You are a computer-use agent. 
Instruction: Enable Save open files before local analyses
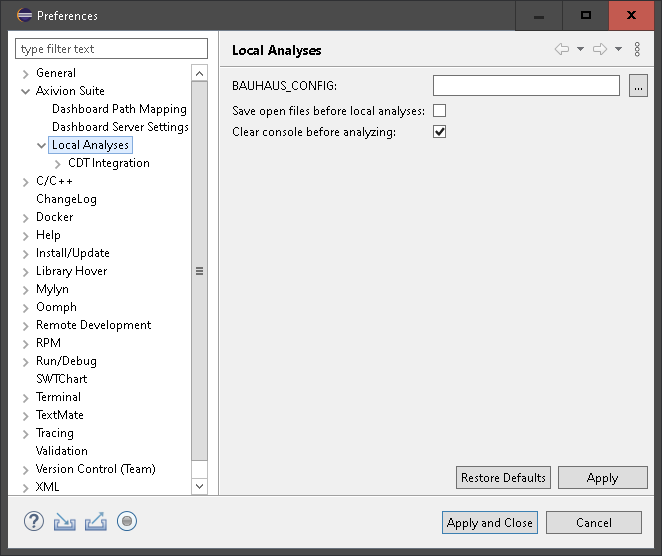(x=440, y=111)
